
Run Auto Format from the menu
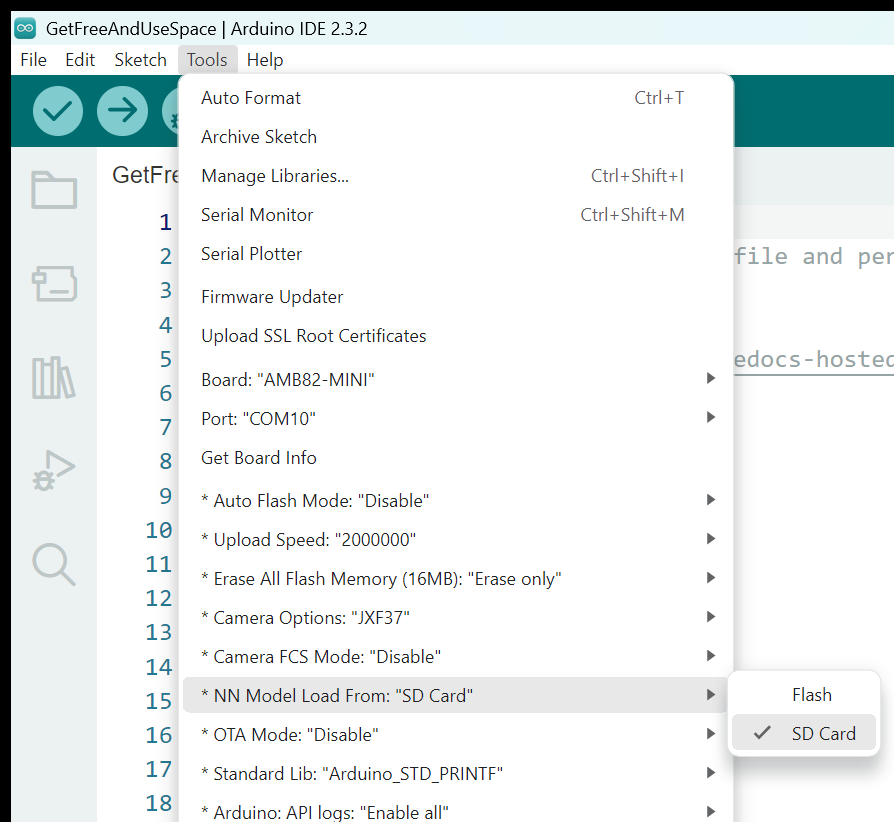tap(251, 98)
